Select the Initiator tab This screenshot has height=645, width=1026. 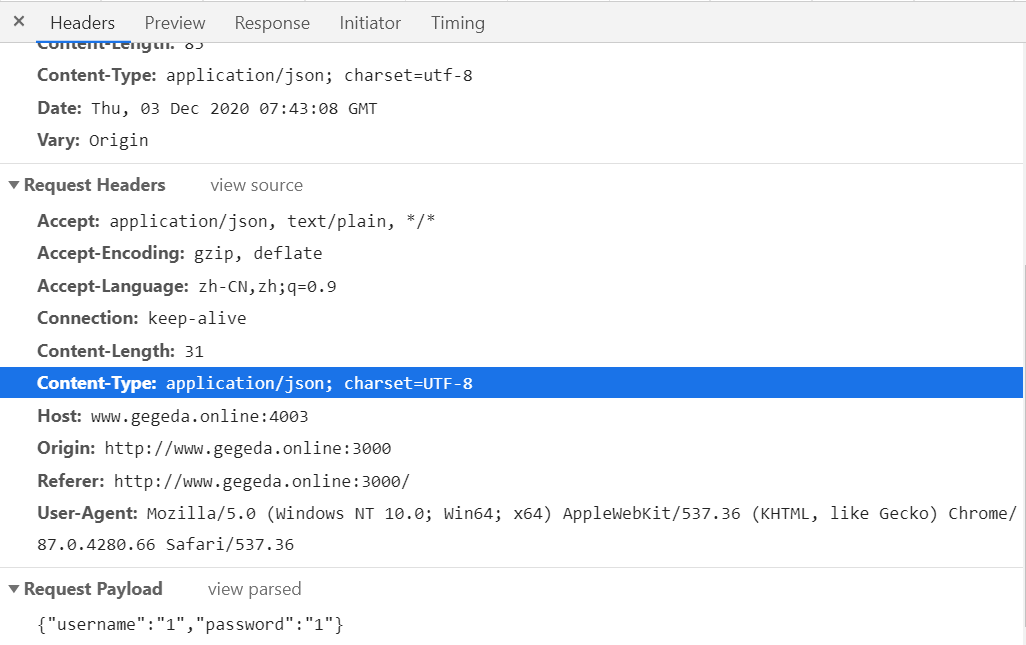click(370, 22)
